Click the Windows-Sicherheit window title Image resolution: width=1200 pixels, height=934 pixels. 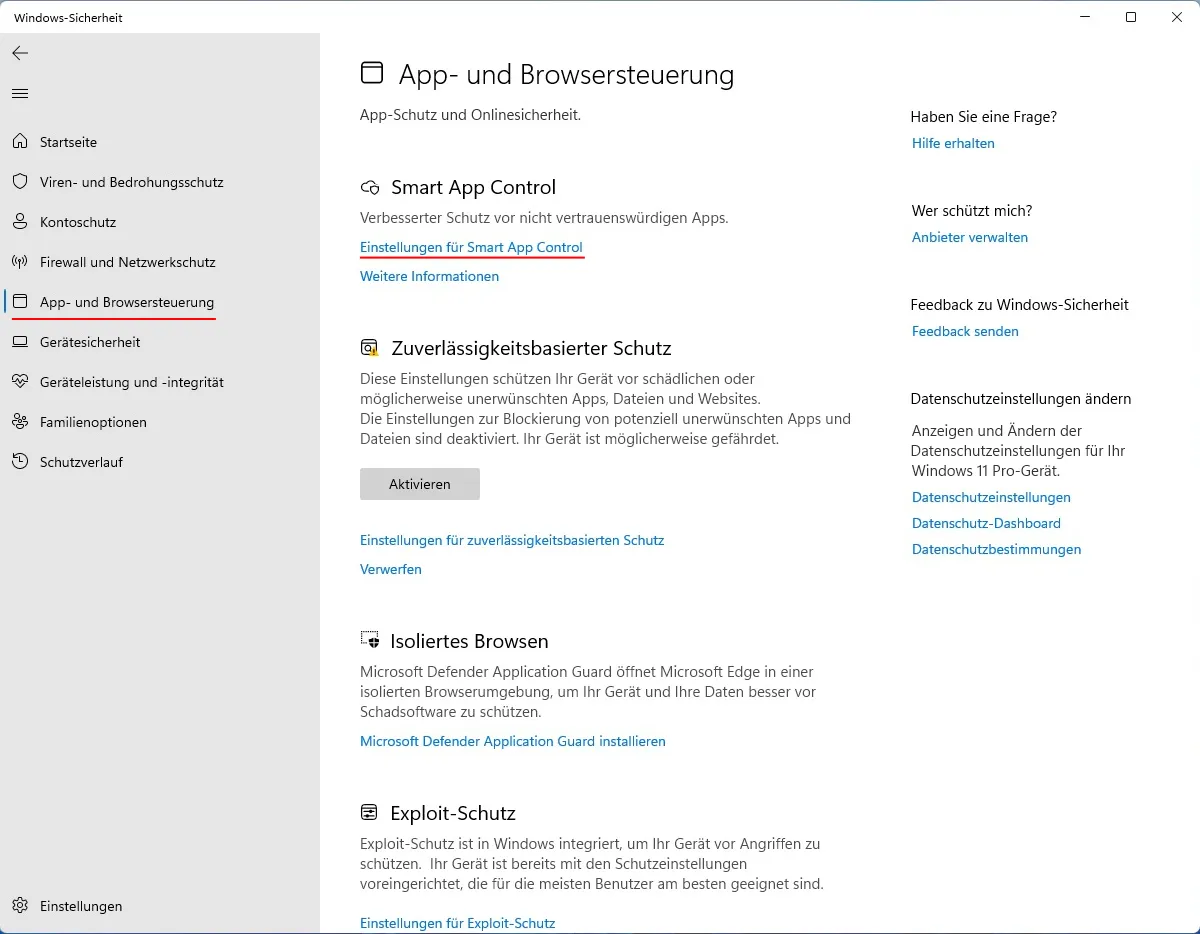tap(69, 18)
